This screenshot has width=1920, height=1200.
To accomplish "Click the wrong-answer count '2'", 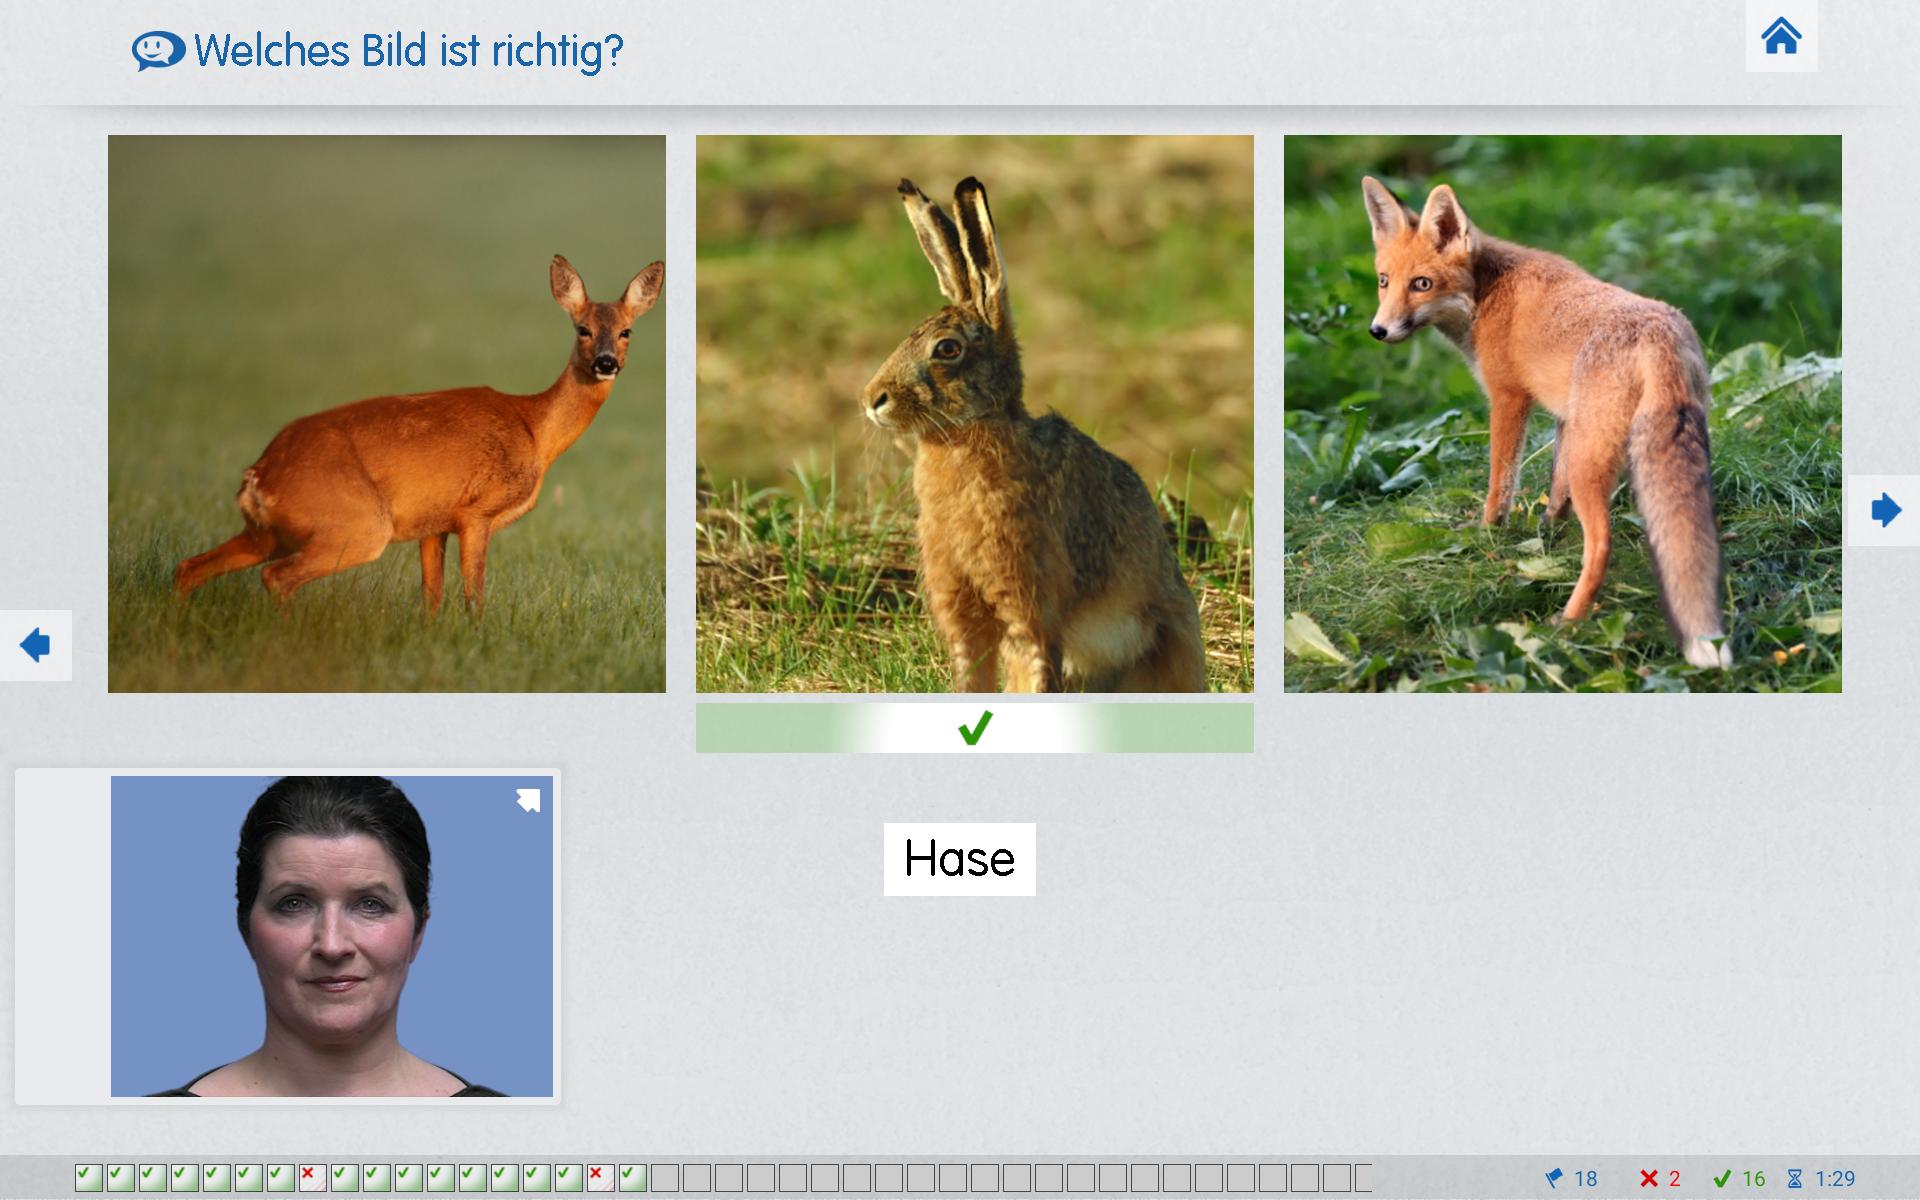I will [1675, 1179].
